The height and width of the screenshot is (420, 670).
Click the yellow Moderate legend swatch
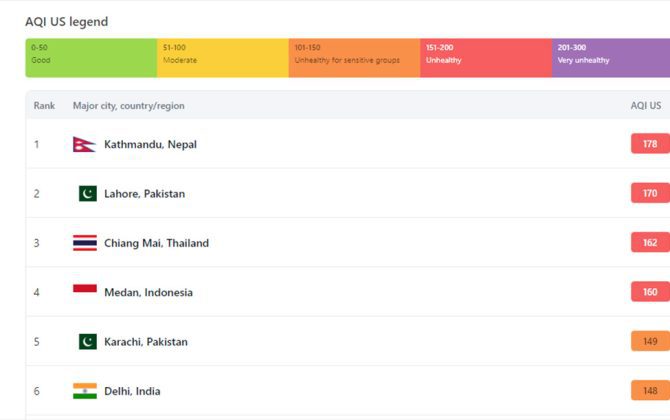(x=222, y=58)
